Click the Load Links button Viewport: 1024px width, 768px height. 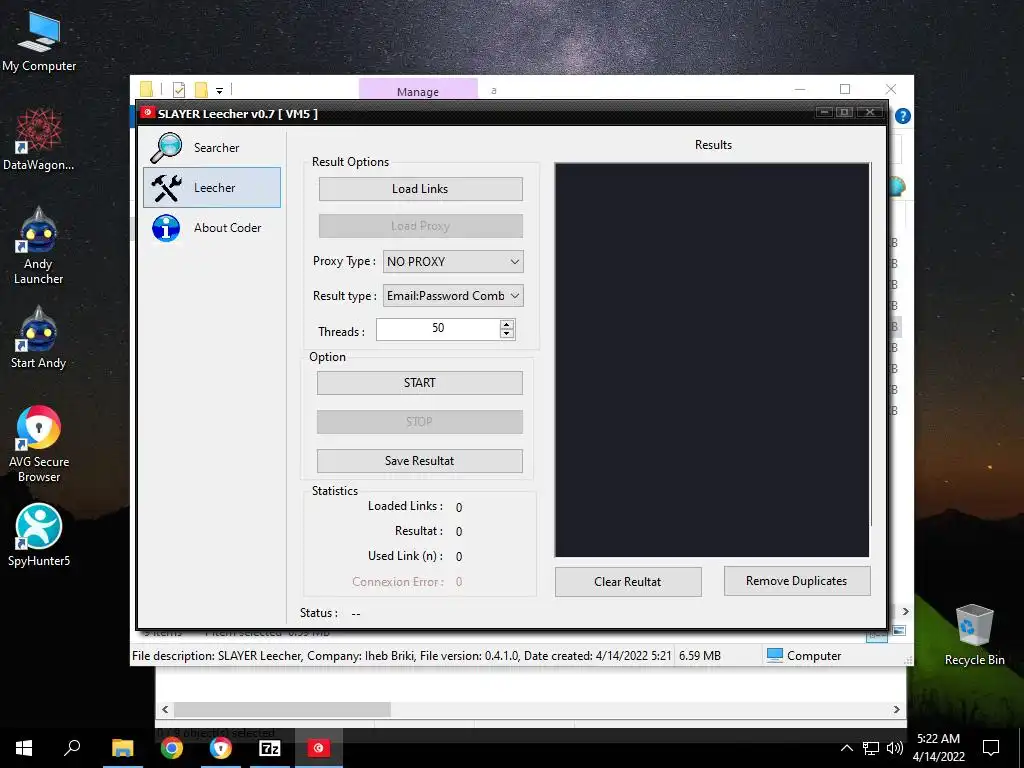tap(421, 189)
